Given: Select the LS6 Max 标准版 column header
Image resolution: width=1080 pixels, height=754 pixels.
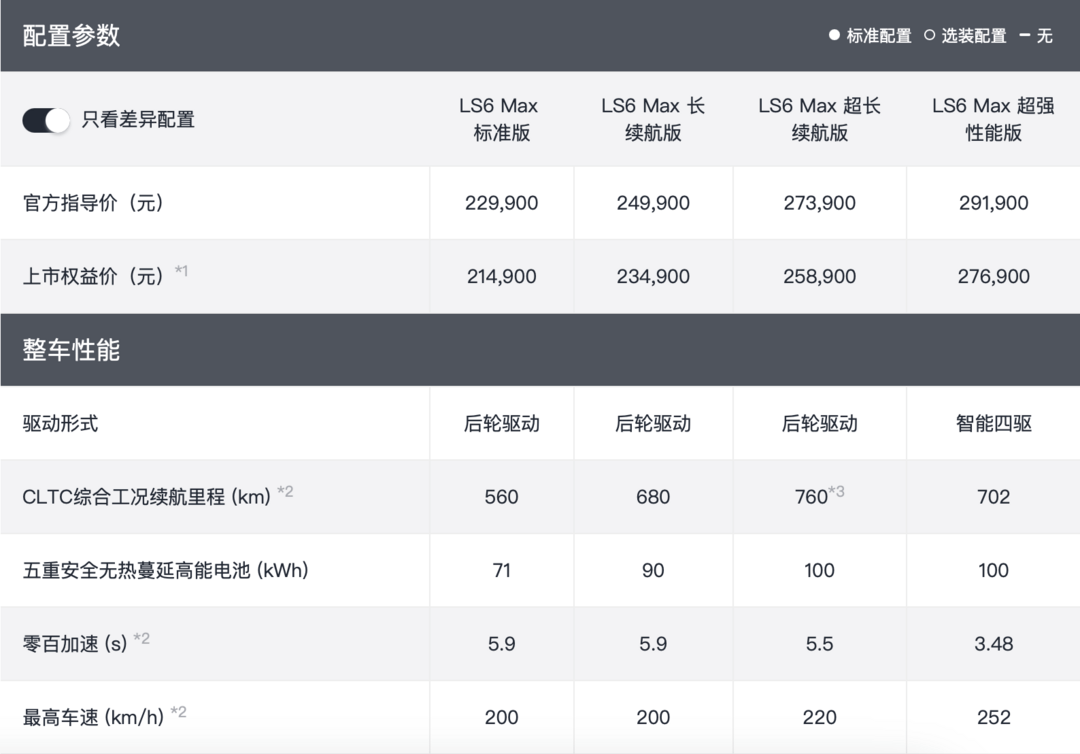Looking at the screenshot, I should (x=501, y=119).
